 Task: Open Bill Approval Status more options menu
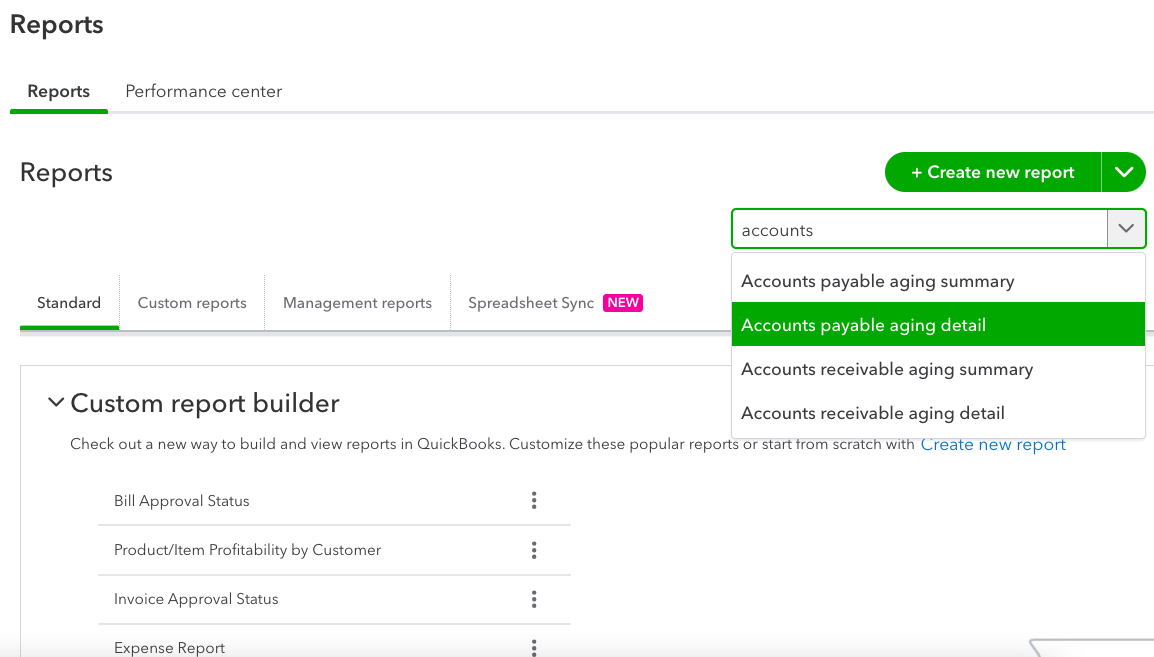[x=534, y=501]
